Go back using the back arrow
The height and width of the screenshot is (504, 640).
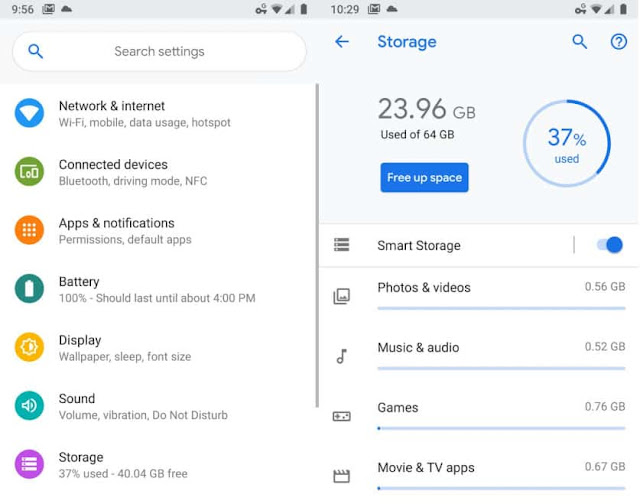click(342, 42)
